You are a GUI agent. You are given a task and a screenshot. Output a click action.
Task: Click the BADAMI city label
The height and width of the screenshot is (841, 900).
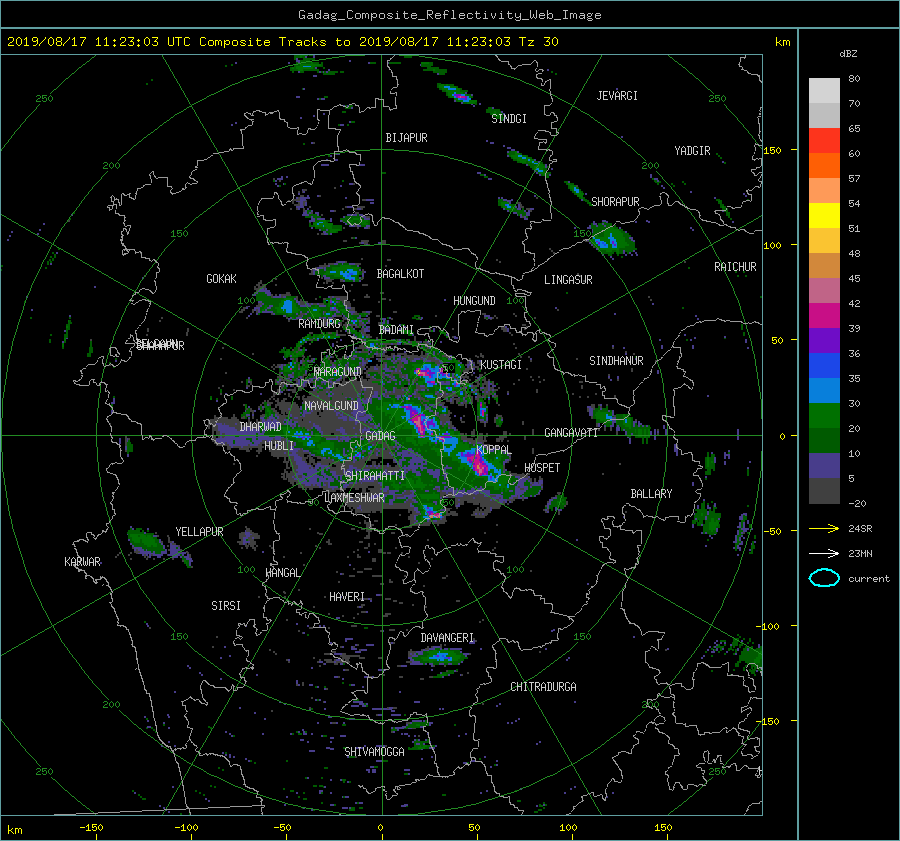tap(396, 330)
